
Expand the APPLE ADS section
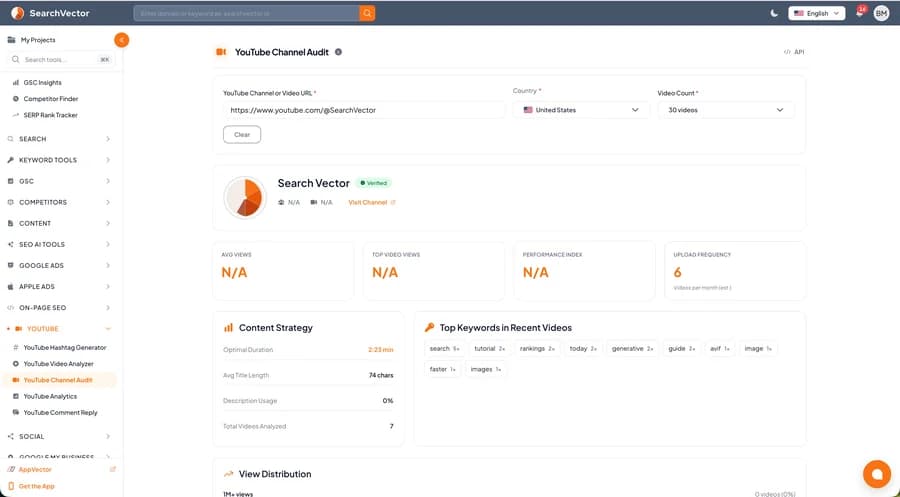click(x=59, y=286)
